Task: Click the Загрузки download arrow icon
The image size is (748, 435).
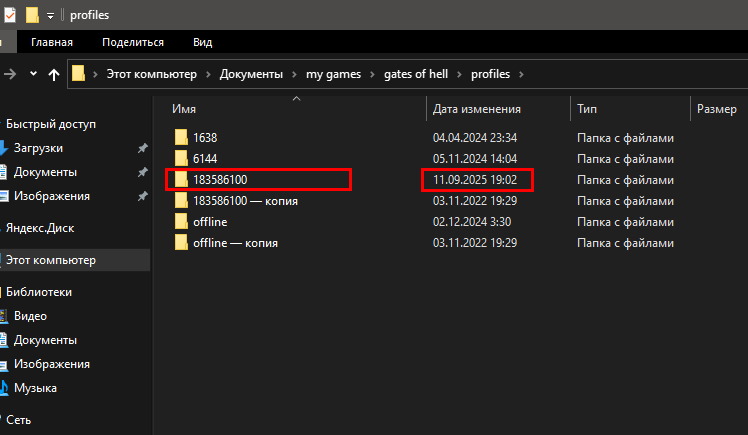Action: (x=3, y=148)
